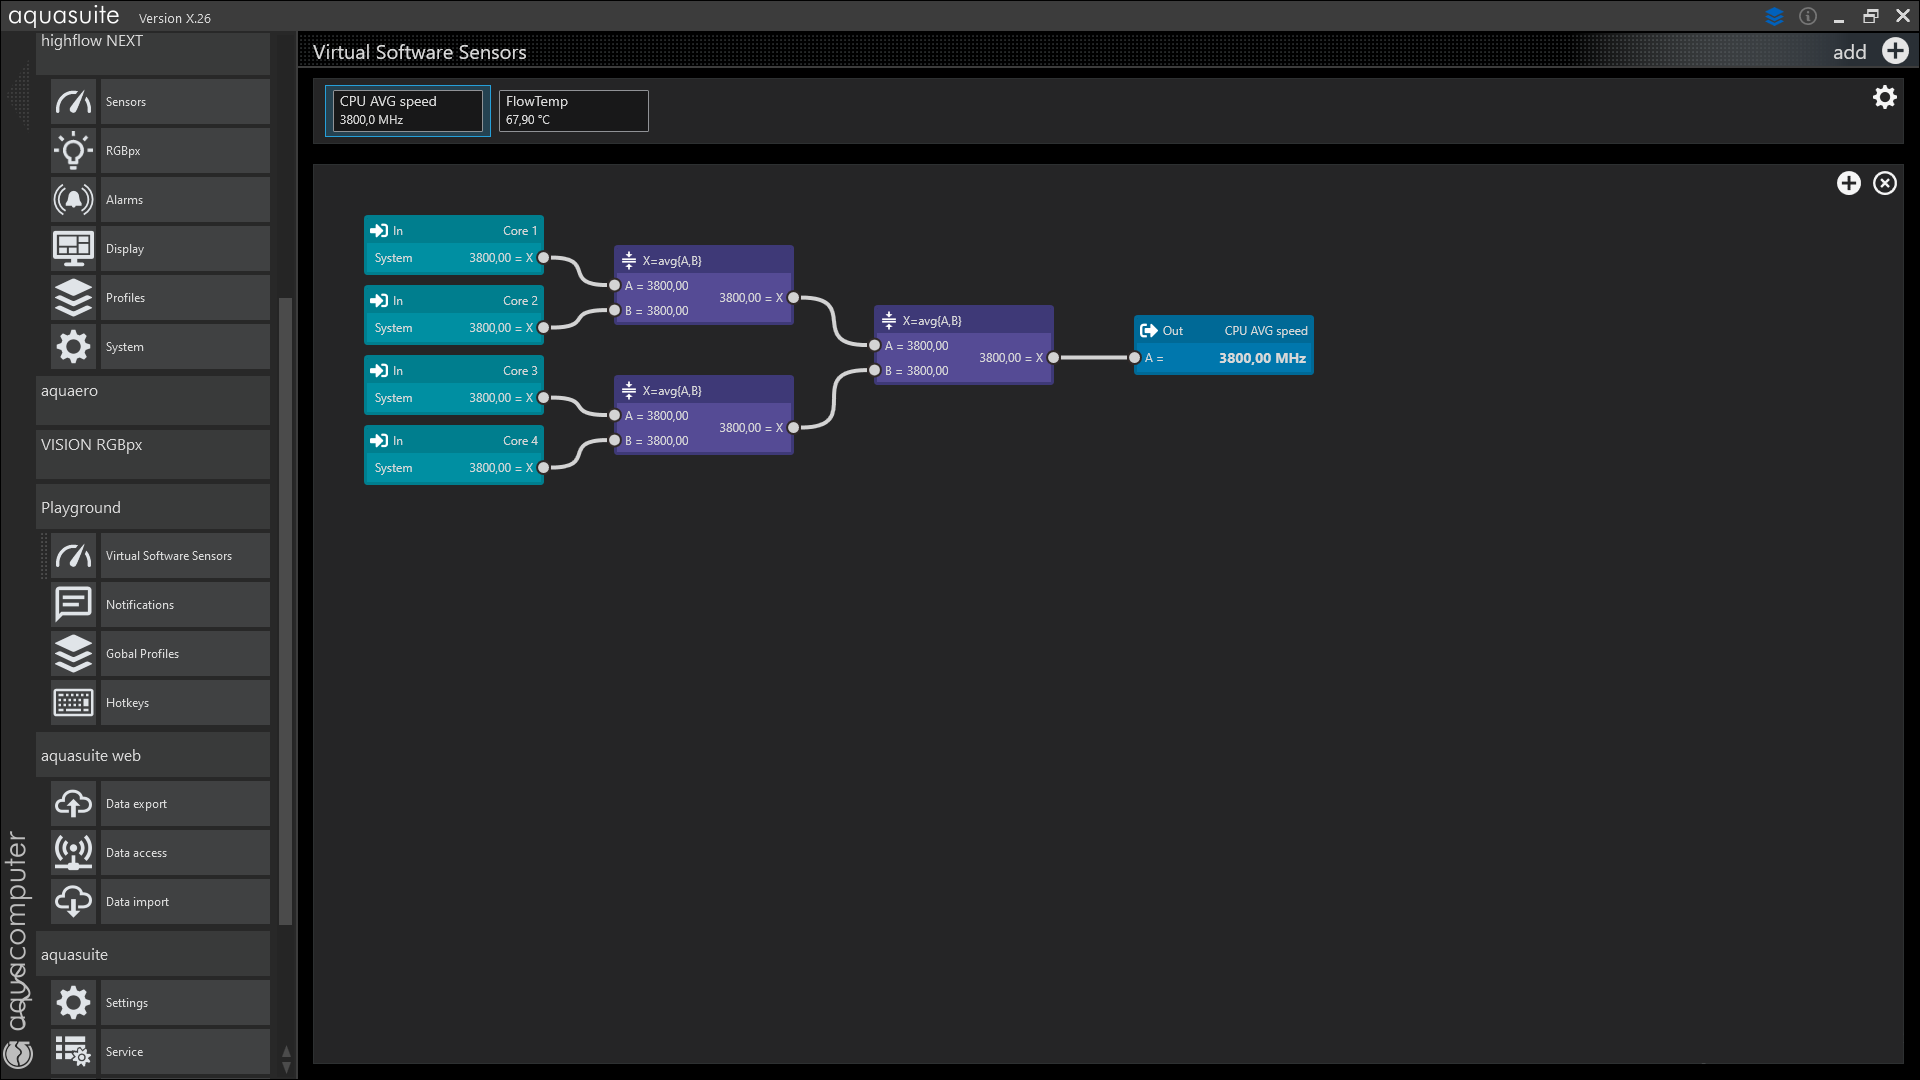Open the info icon in title bar
The height and width of the screenshot is (1080, 1920).
[x=1808, y=16]
